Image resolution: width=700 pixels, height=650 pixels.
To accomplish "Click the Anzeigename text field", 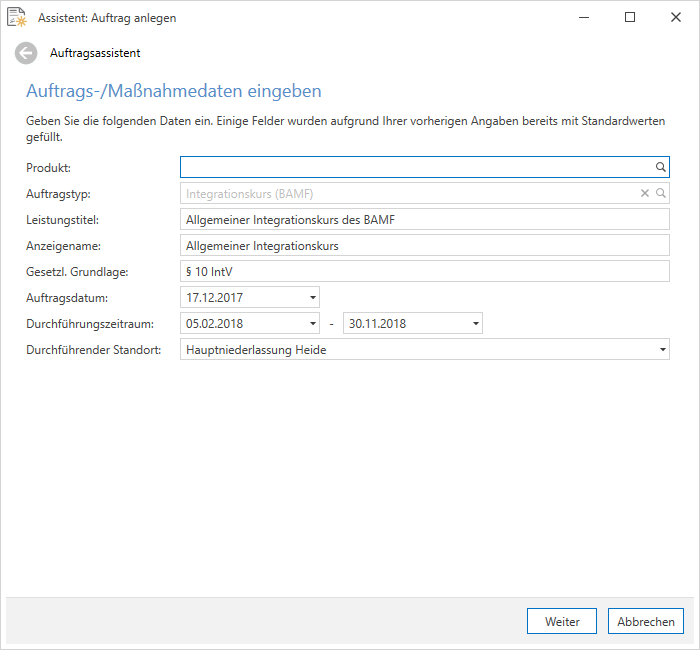I will [425, 245].
